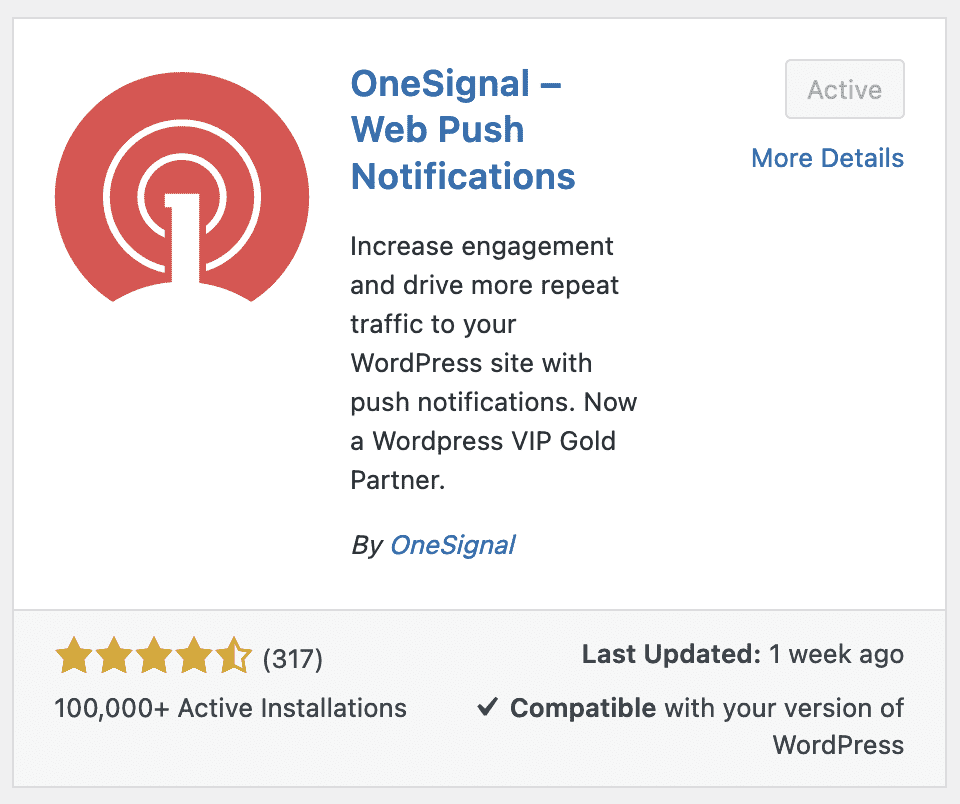This screenshot has height=804, width=960.
Task: Click the 100,000+ Active Installations text
Action: pyautogui.click(x=230, y=709)
